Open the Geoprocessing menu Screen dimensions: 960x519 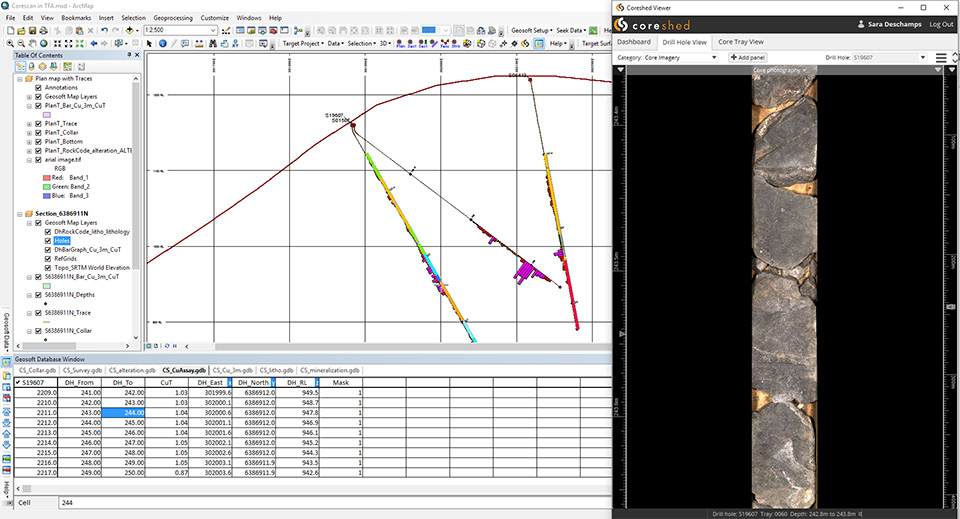point(175,17)
